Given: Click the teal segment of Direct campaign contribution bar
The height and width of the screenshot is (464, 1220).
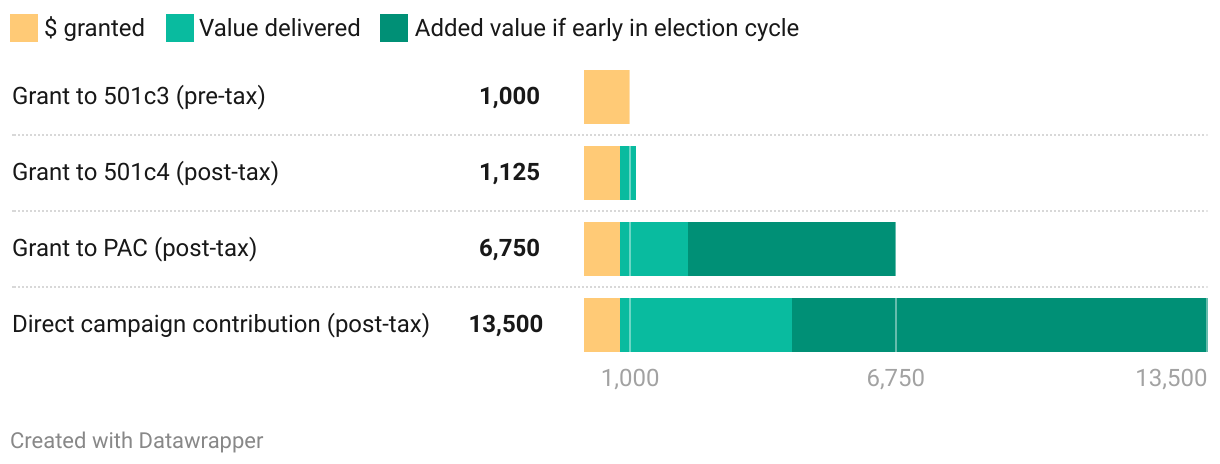Looking at the screenshot, I should 710,325.
